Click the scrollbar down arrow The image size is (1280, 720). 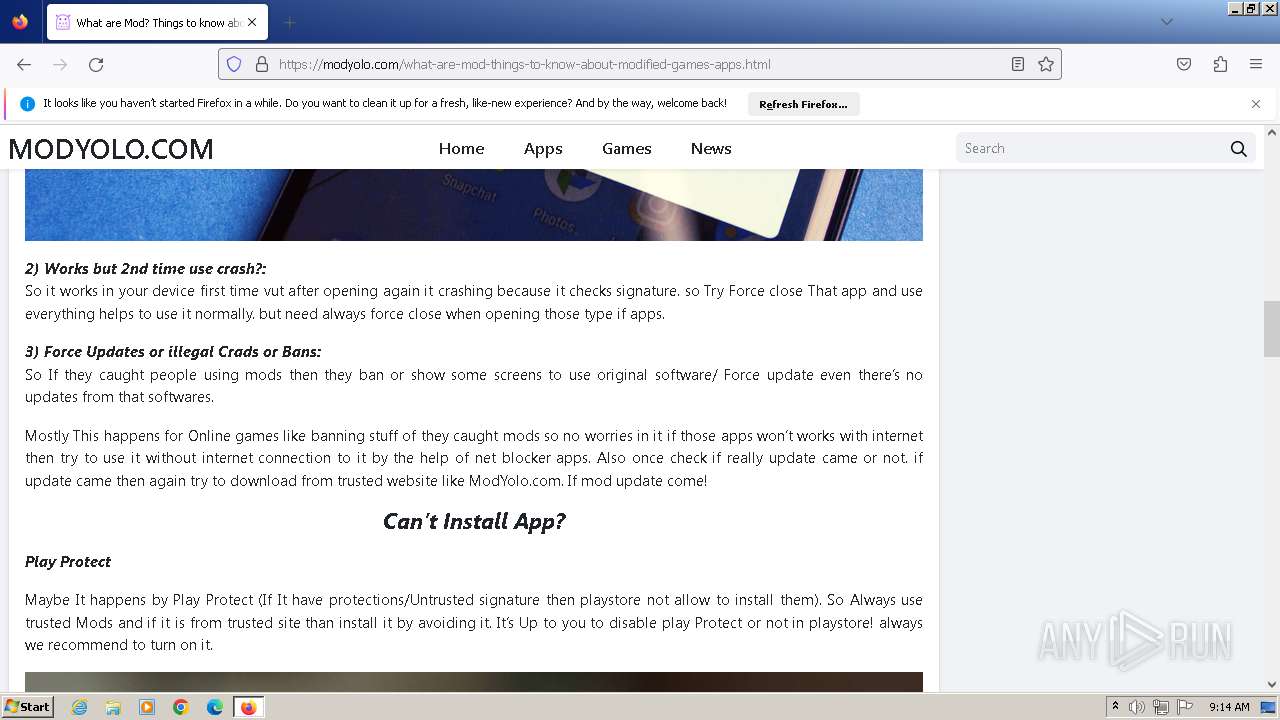[x=1272, y=684]
